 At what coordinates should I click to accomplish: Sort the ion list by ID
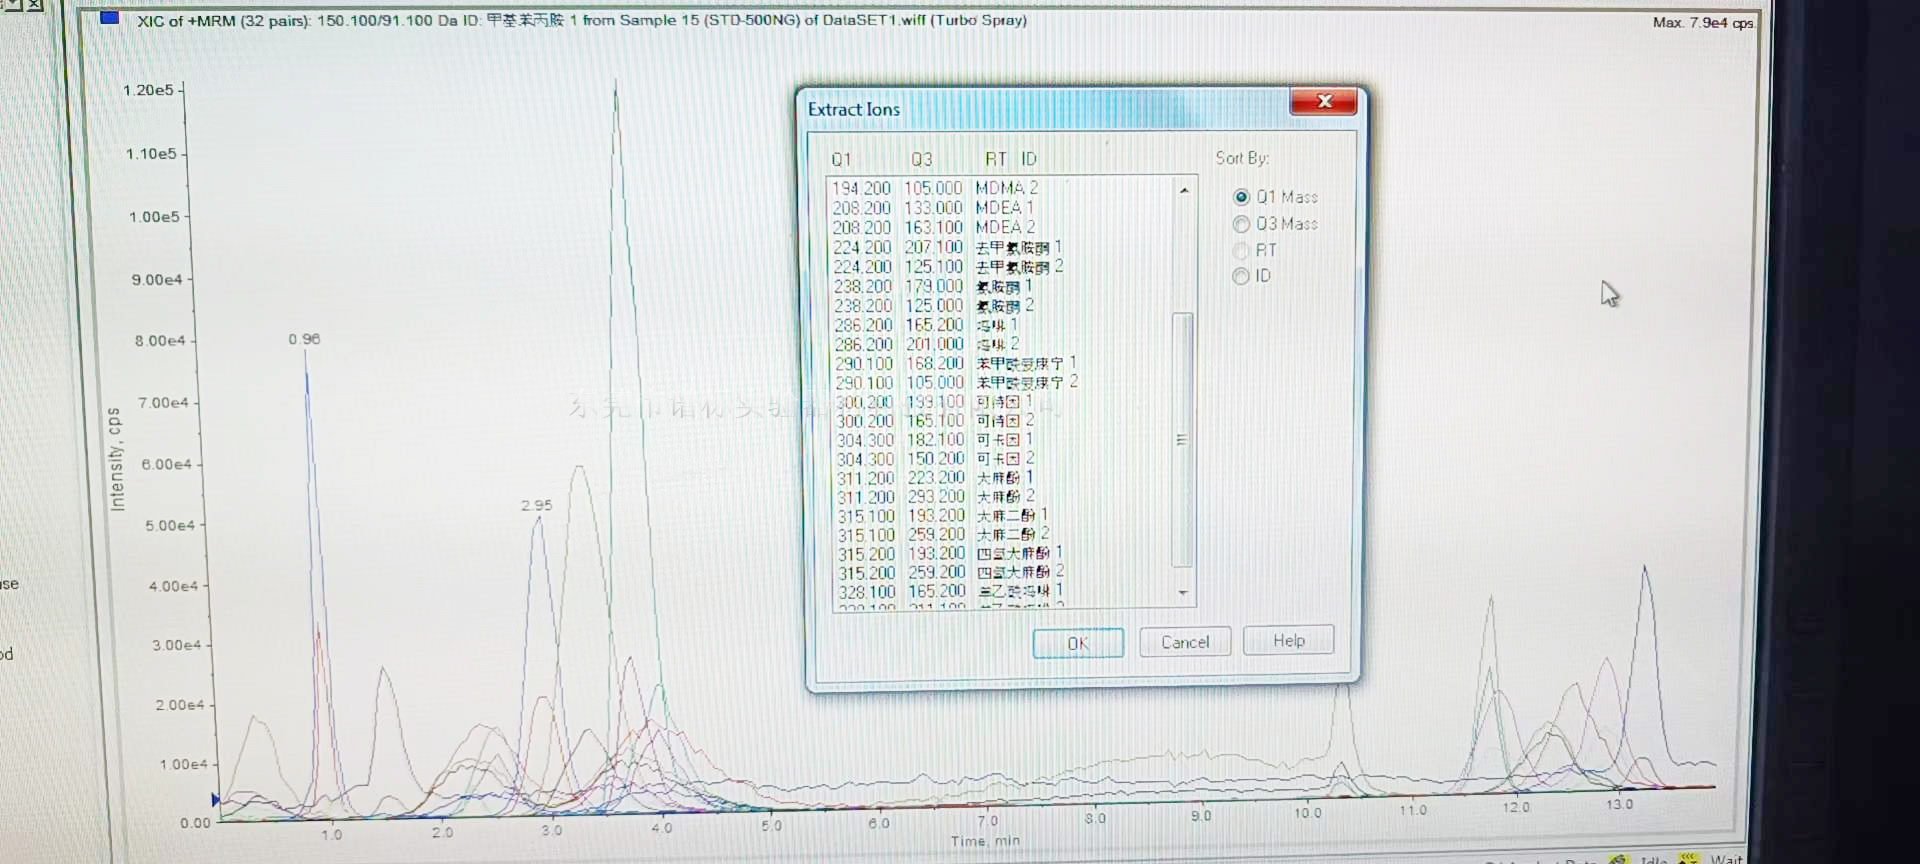tap(1242, 276)
